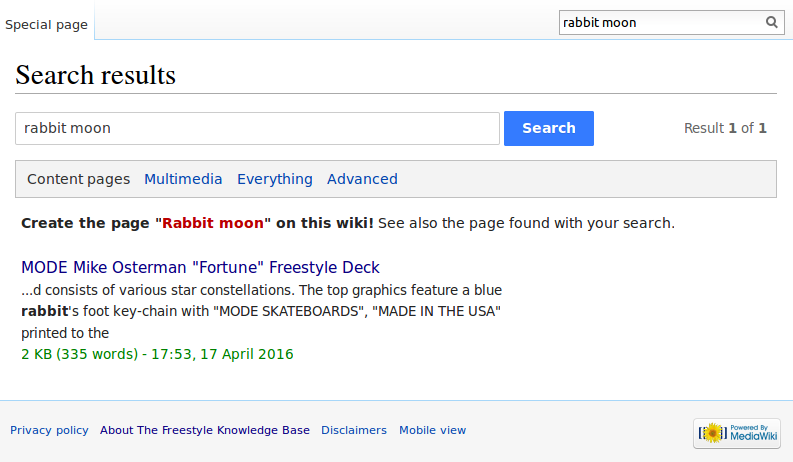
Task: Choose the Everything search profile
Action: [274, 179]
